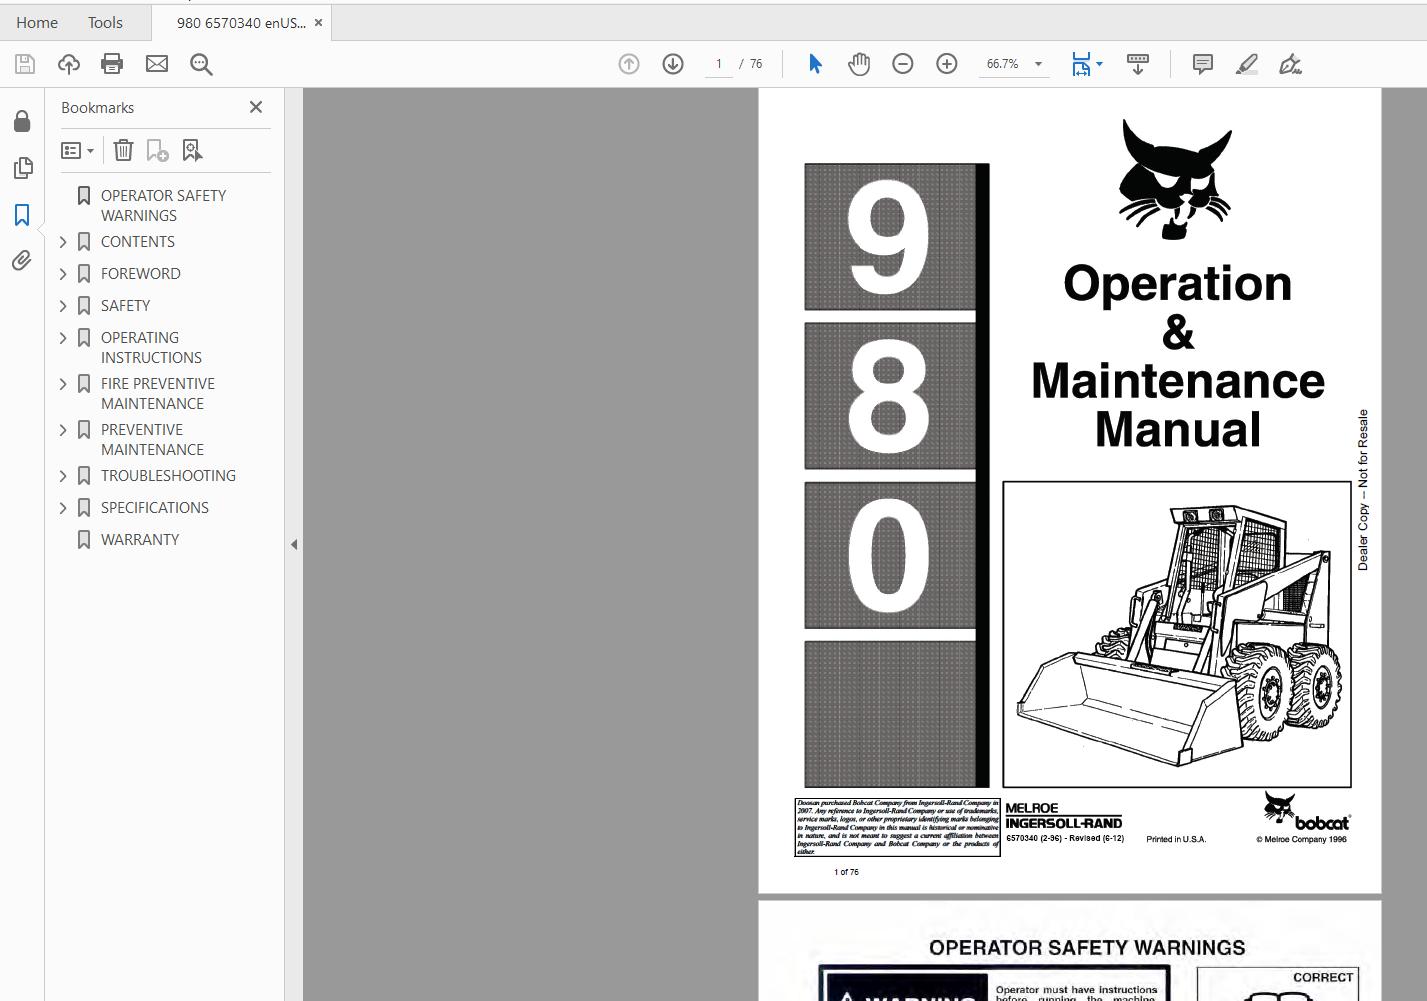Print the document with the printer icon
The height and width of the screenshot is (1001, 1427).
pyautogui.click(x=112, y=64)
